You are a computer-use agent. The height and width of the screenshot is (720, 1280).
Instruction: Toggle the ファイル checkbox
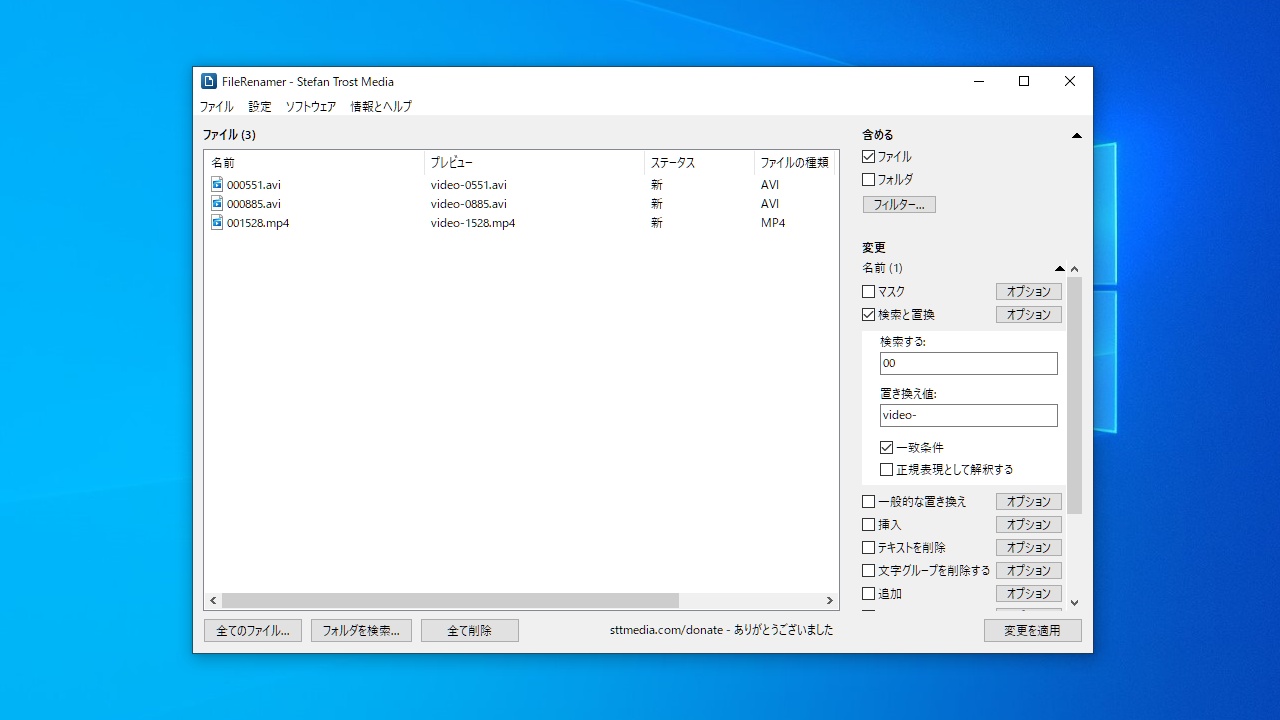pos(868,157)
